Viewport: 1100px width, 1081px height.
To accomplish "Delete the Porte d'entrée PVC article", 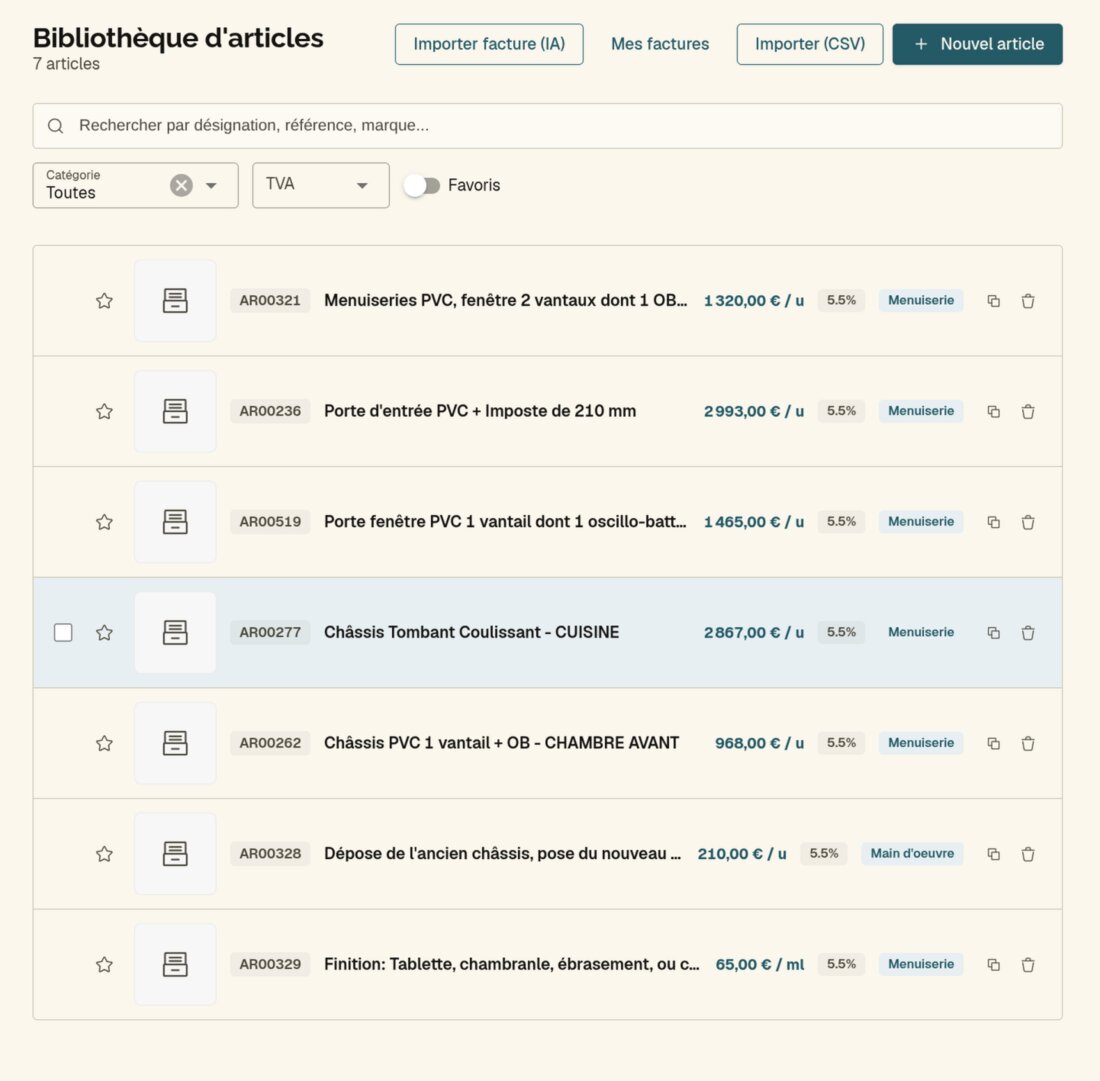I will tap(1028, 412).
